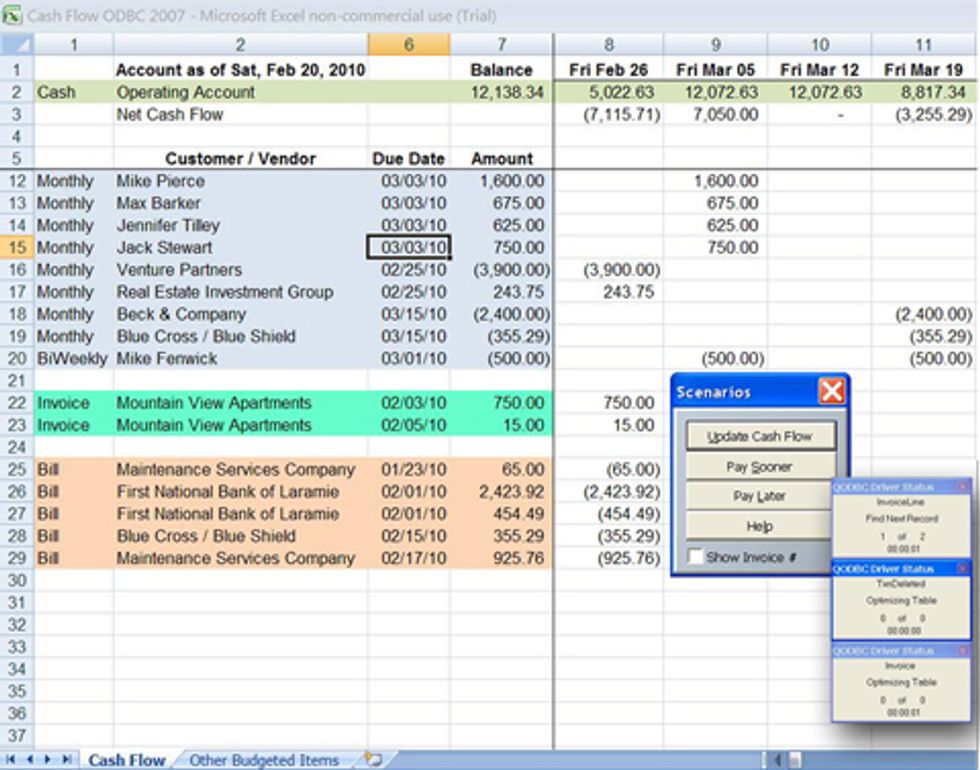This screenshot has height=770, width=980.
Task: Click the insert new worksheet tab icon
Action: point(373,760)
